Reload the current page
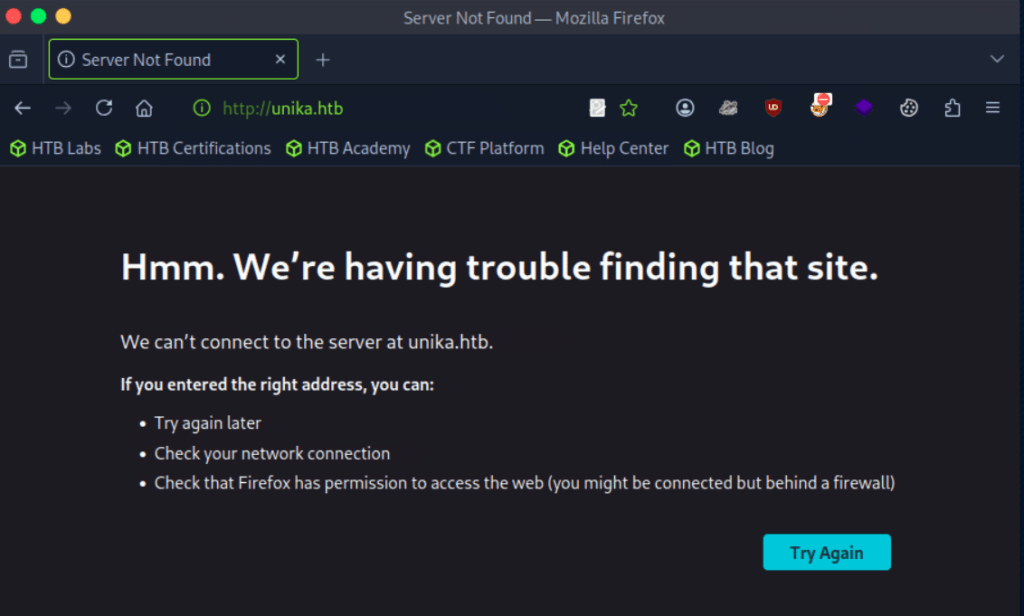The image size is (1024, 616). point(104,108)
